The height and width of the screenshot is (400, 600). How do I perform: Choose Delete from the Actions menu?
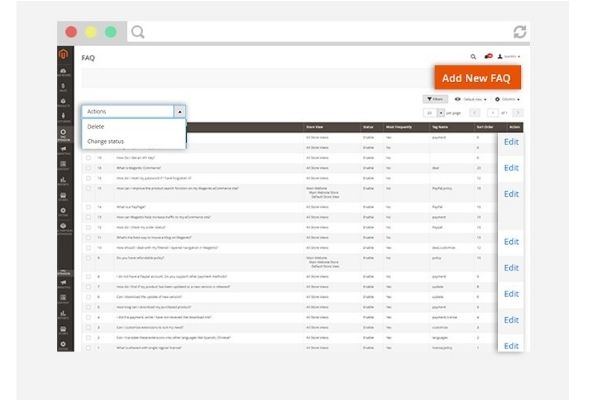(96, 127)
